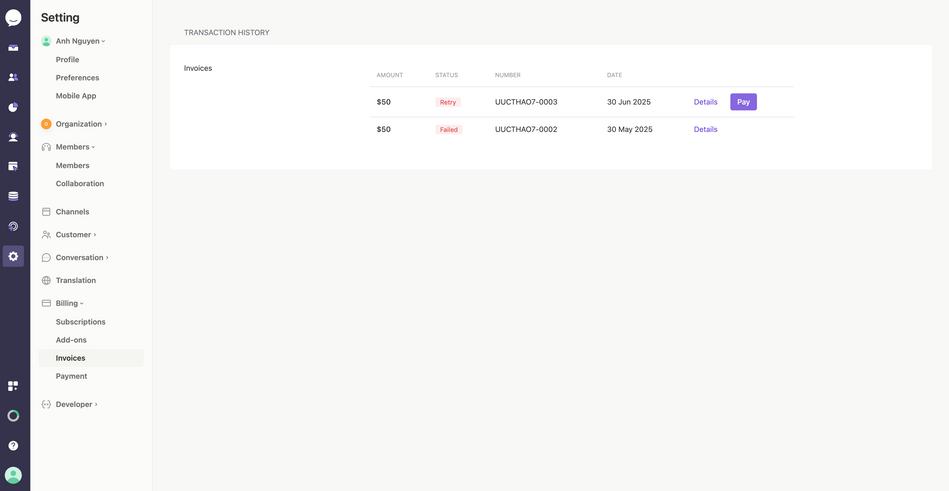Click invoice number UUCTHAO7-0002
This screenshot has height=491, width=949.
pyautogui.click(x=526, y=130)
